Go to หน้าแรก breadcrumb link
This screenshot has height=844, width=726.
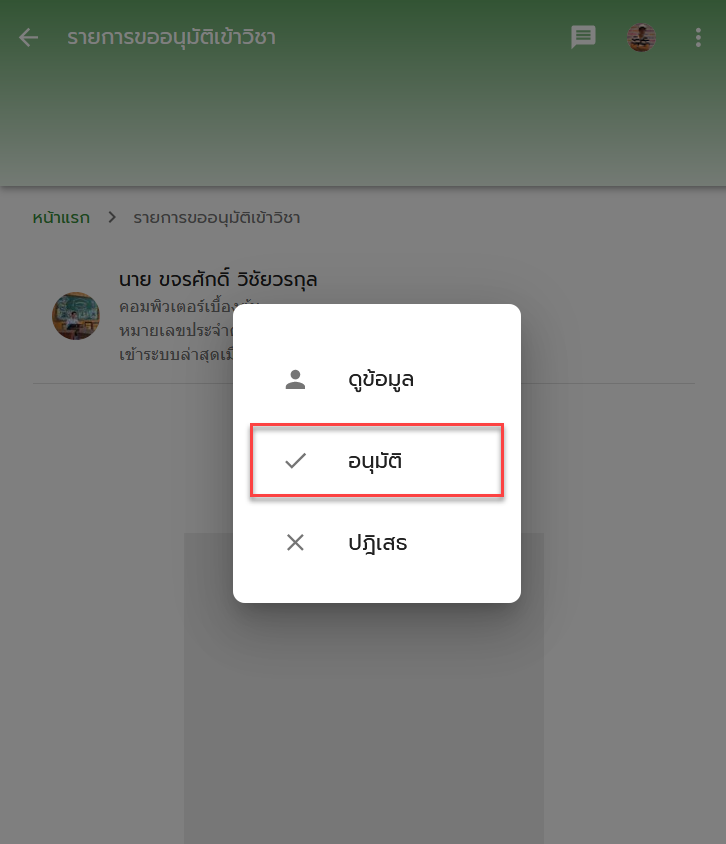click(61, 218)
